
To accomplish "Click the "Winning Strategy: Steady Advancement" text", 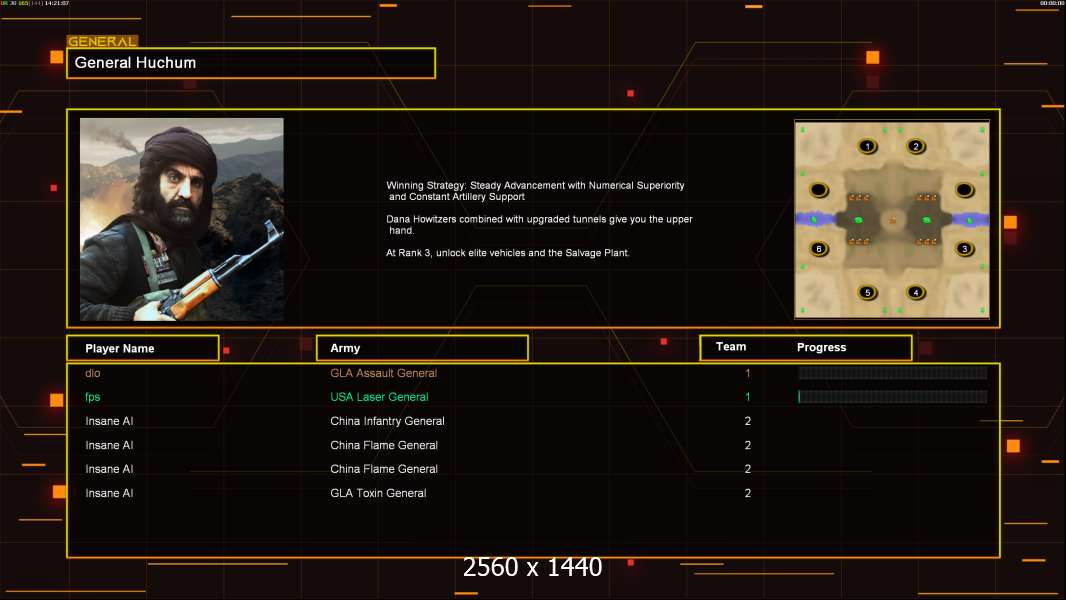I will tap(535, 191).
